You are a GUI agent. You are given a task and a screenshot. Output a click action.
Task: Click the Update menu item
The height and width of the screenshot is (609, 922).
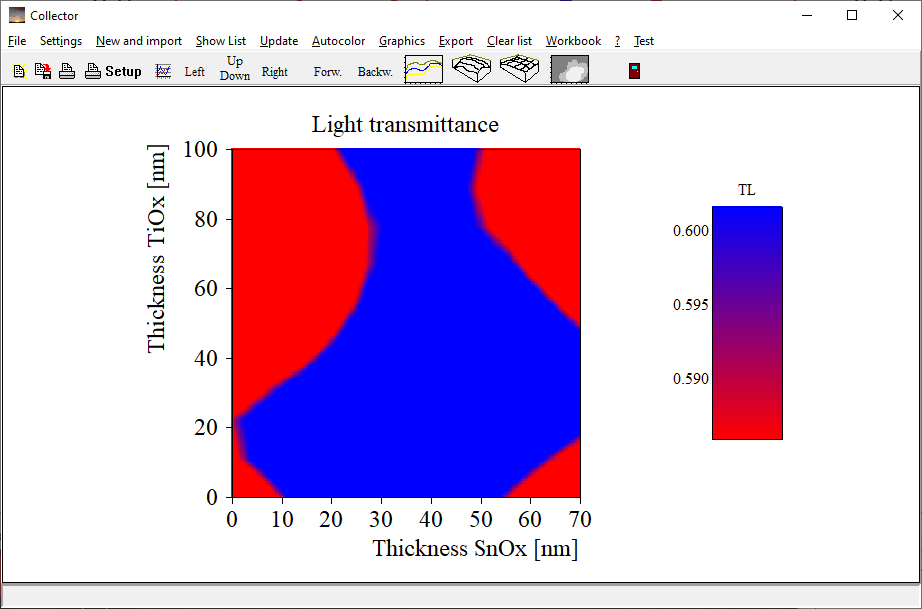279,41
